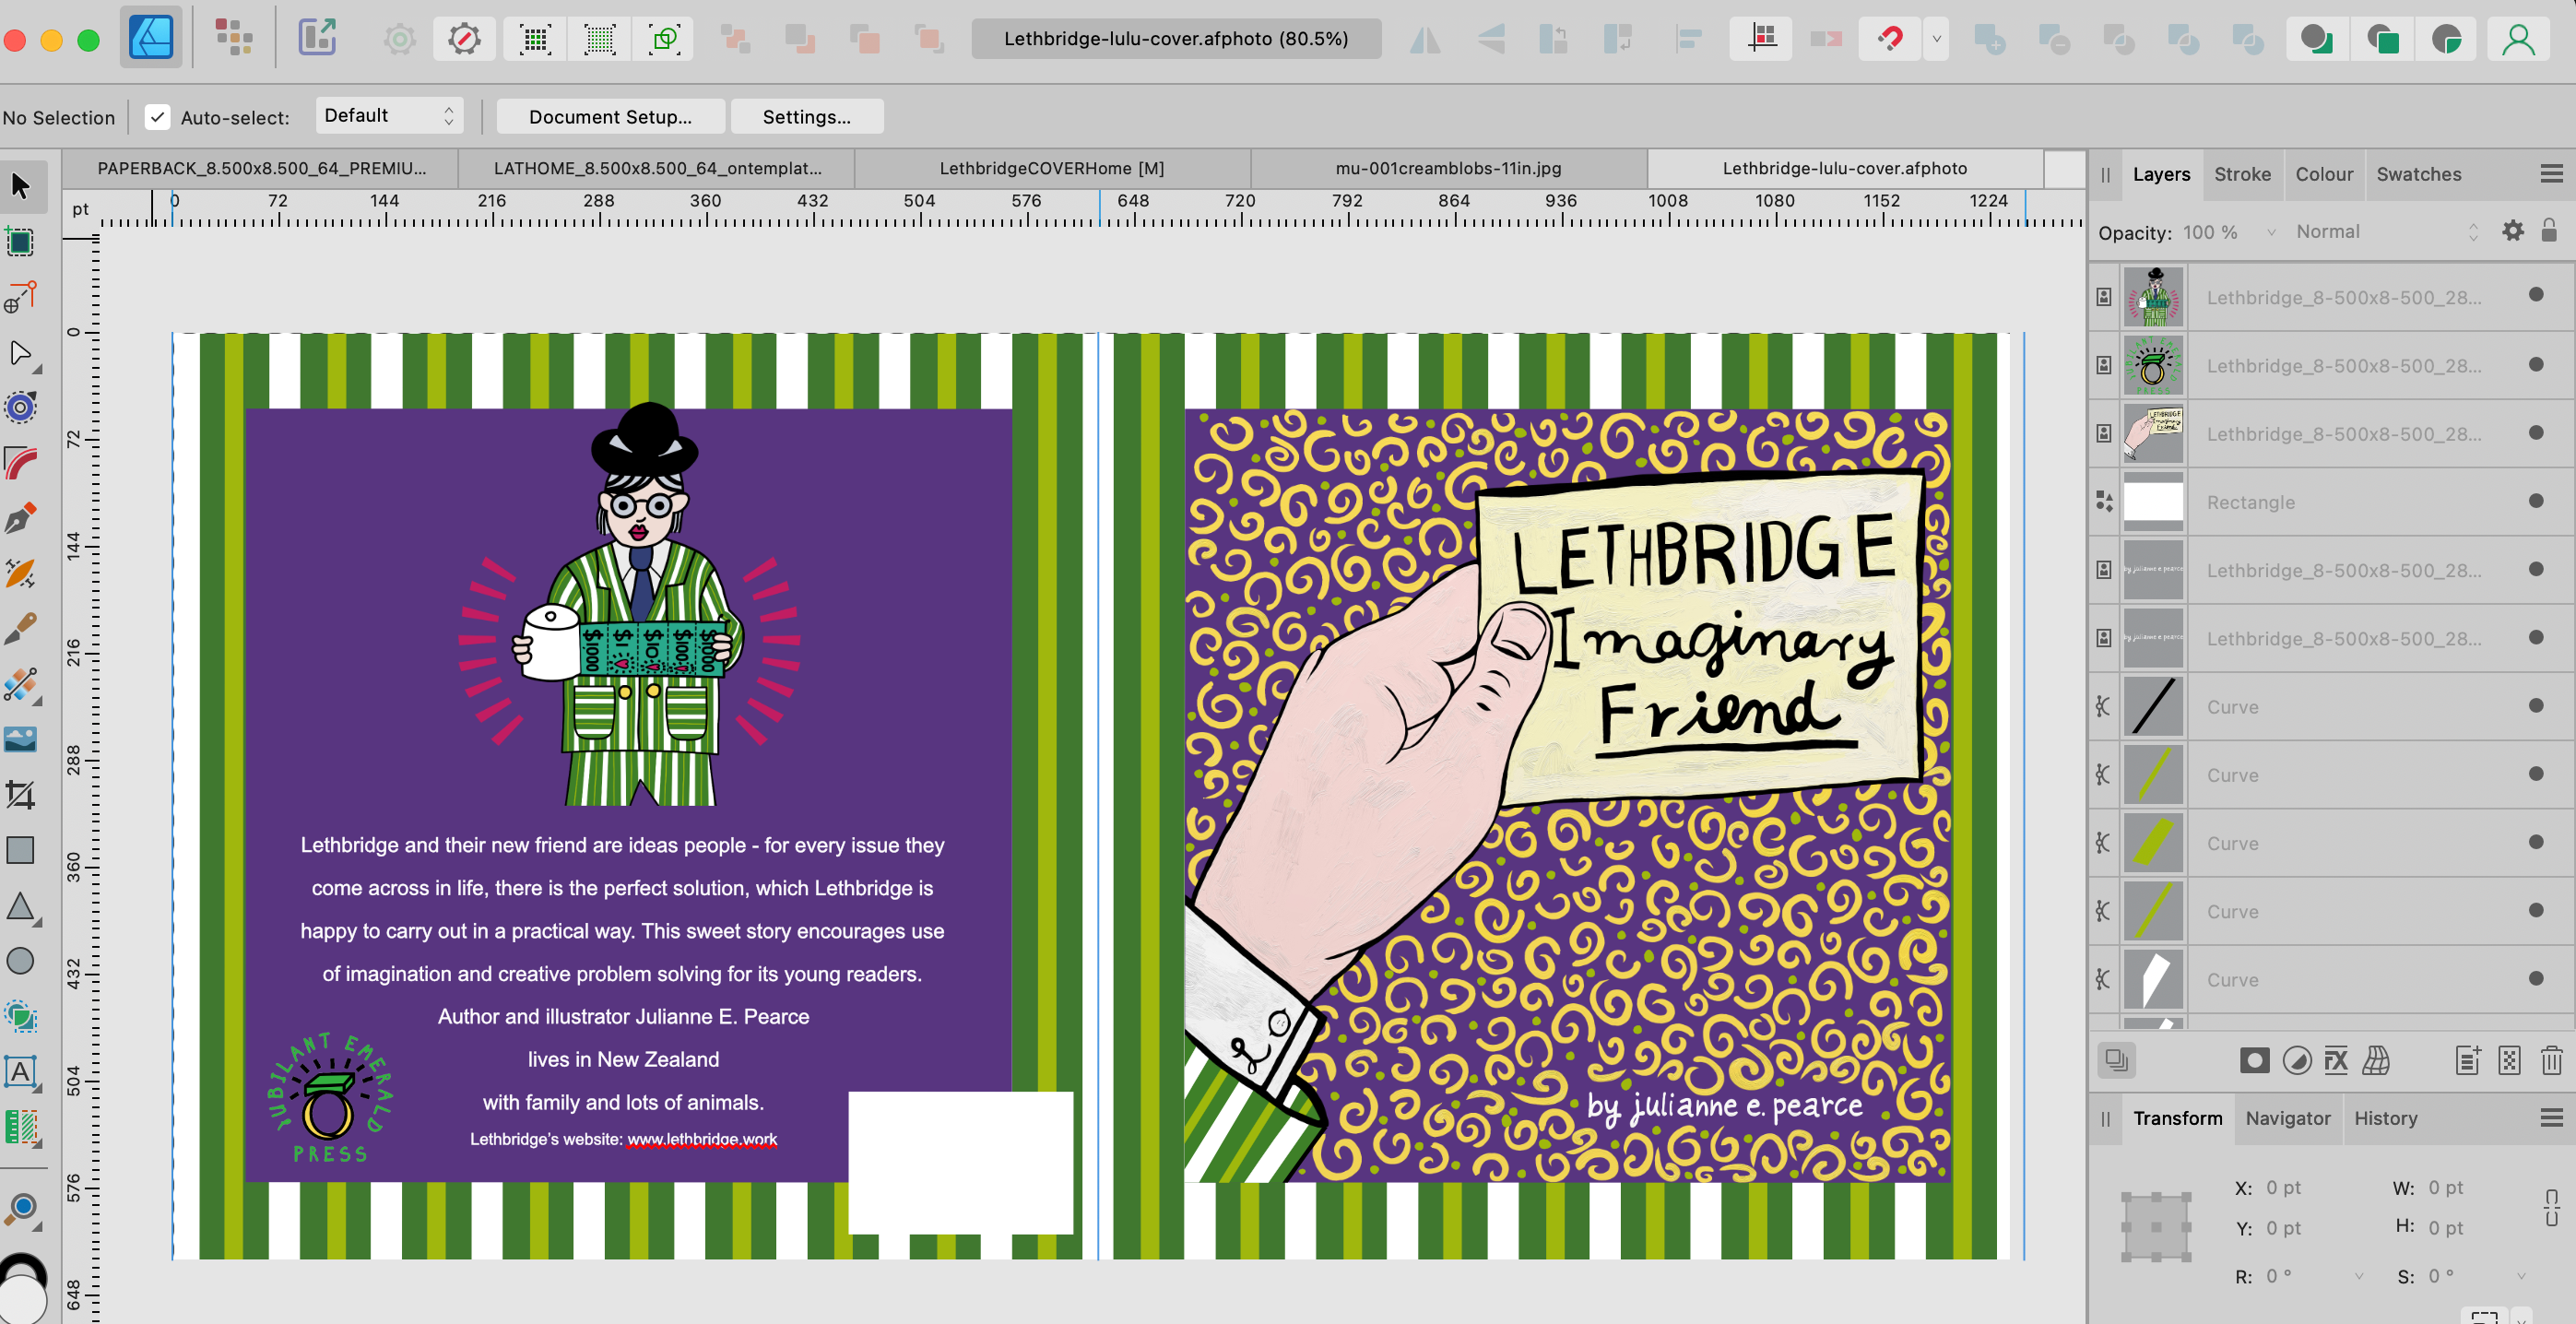Select the Shape Builder tool

tap(20, 1017)
